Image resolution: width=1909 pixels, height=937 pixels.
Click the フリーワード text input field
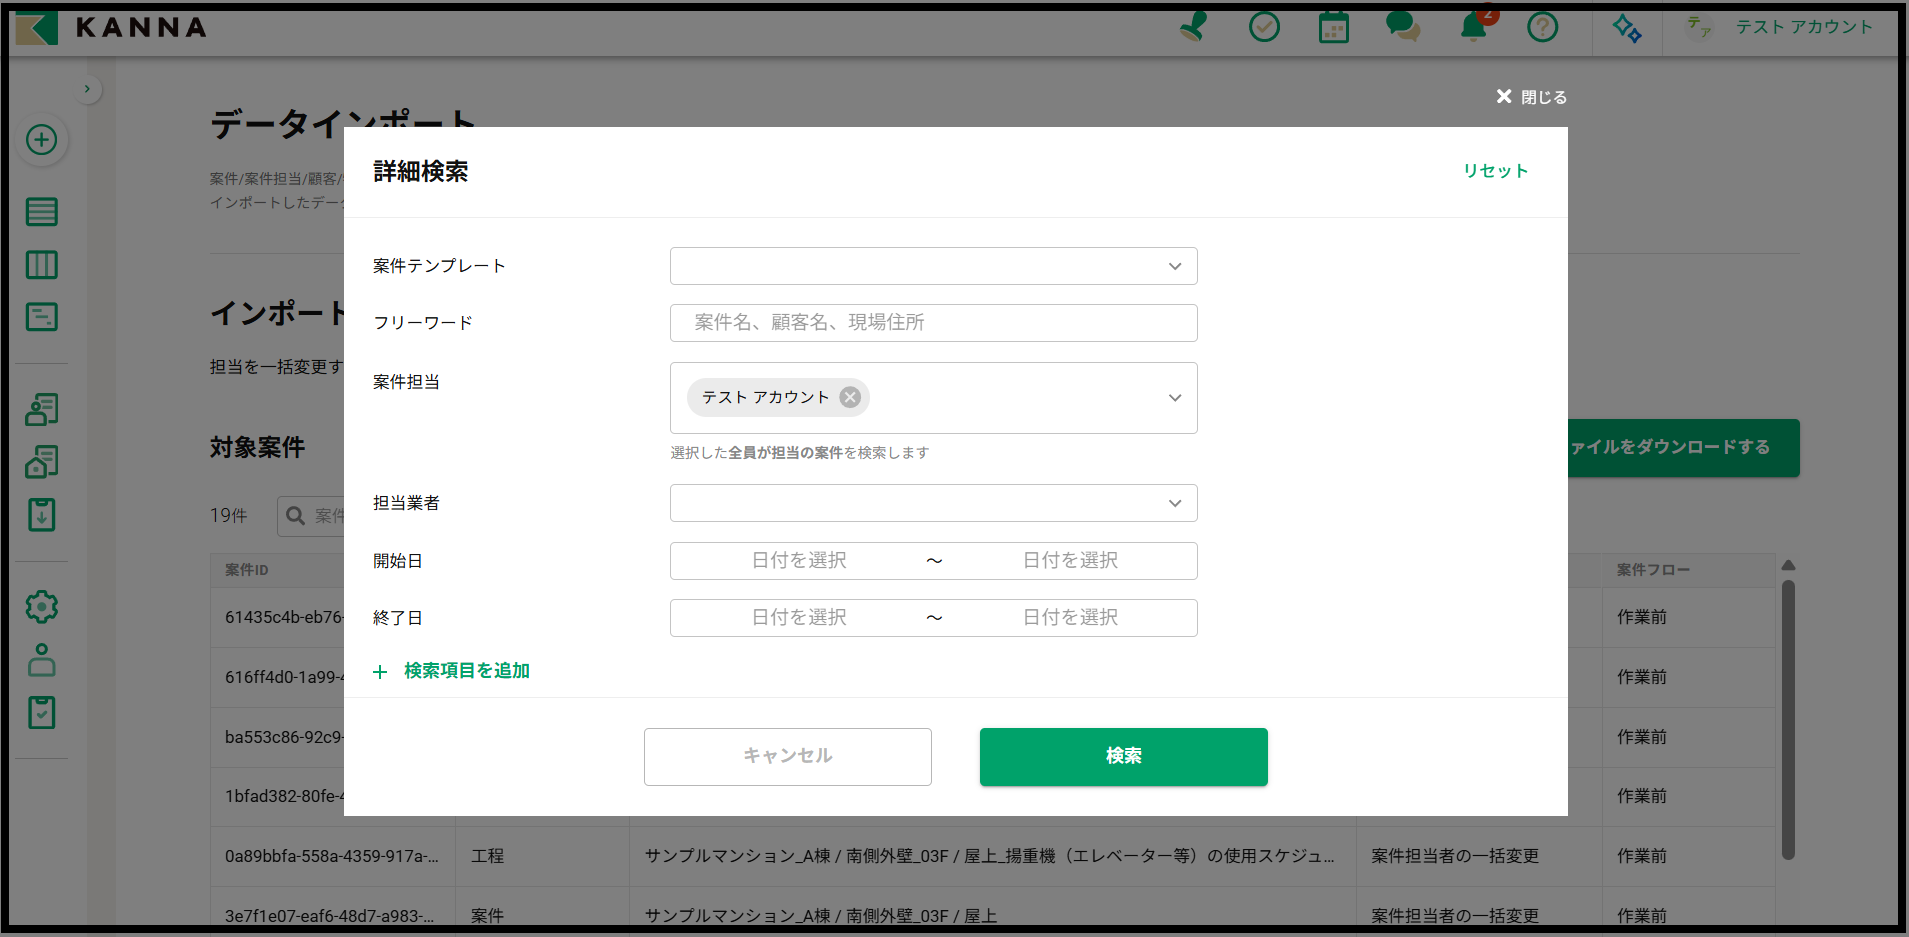(x=933, y=323)
